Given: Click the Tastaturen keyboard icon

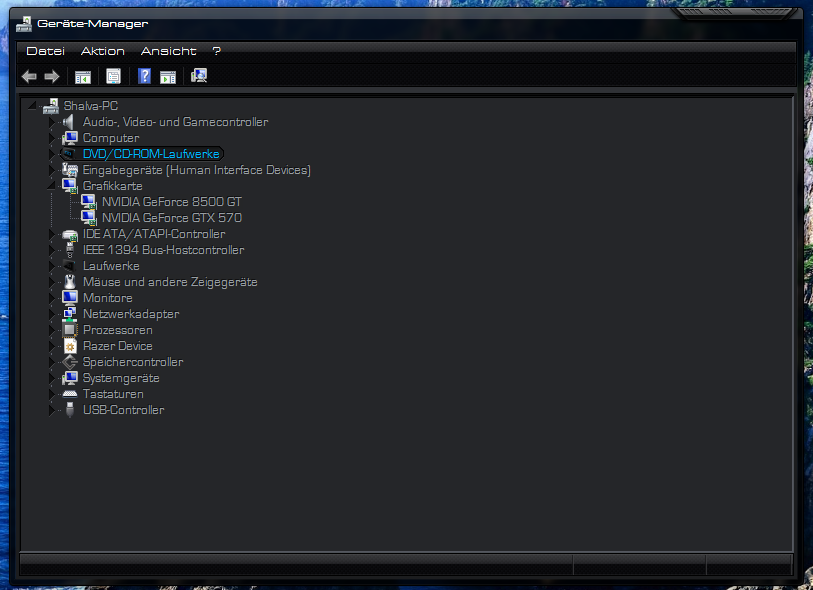Looking at the screenshot, I should point(69,394).
